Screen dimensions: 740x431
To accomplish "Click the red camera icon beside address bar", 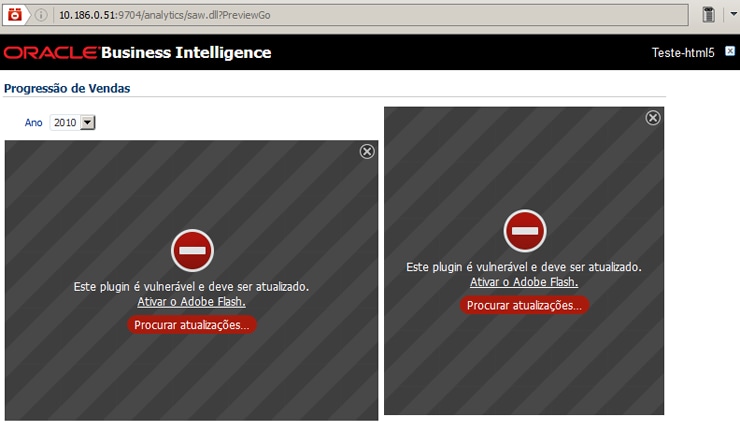I will (x=15, y=15).
